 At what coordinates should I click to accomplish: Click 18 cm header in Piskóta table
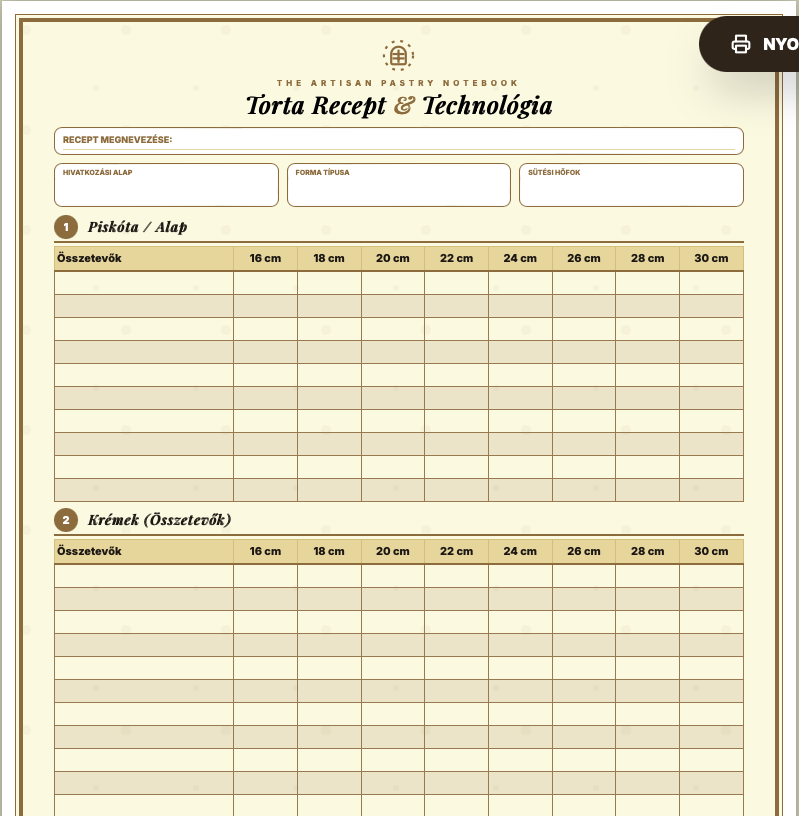tap(329, 258)
